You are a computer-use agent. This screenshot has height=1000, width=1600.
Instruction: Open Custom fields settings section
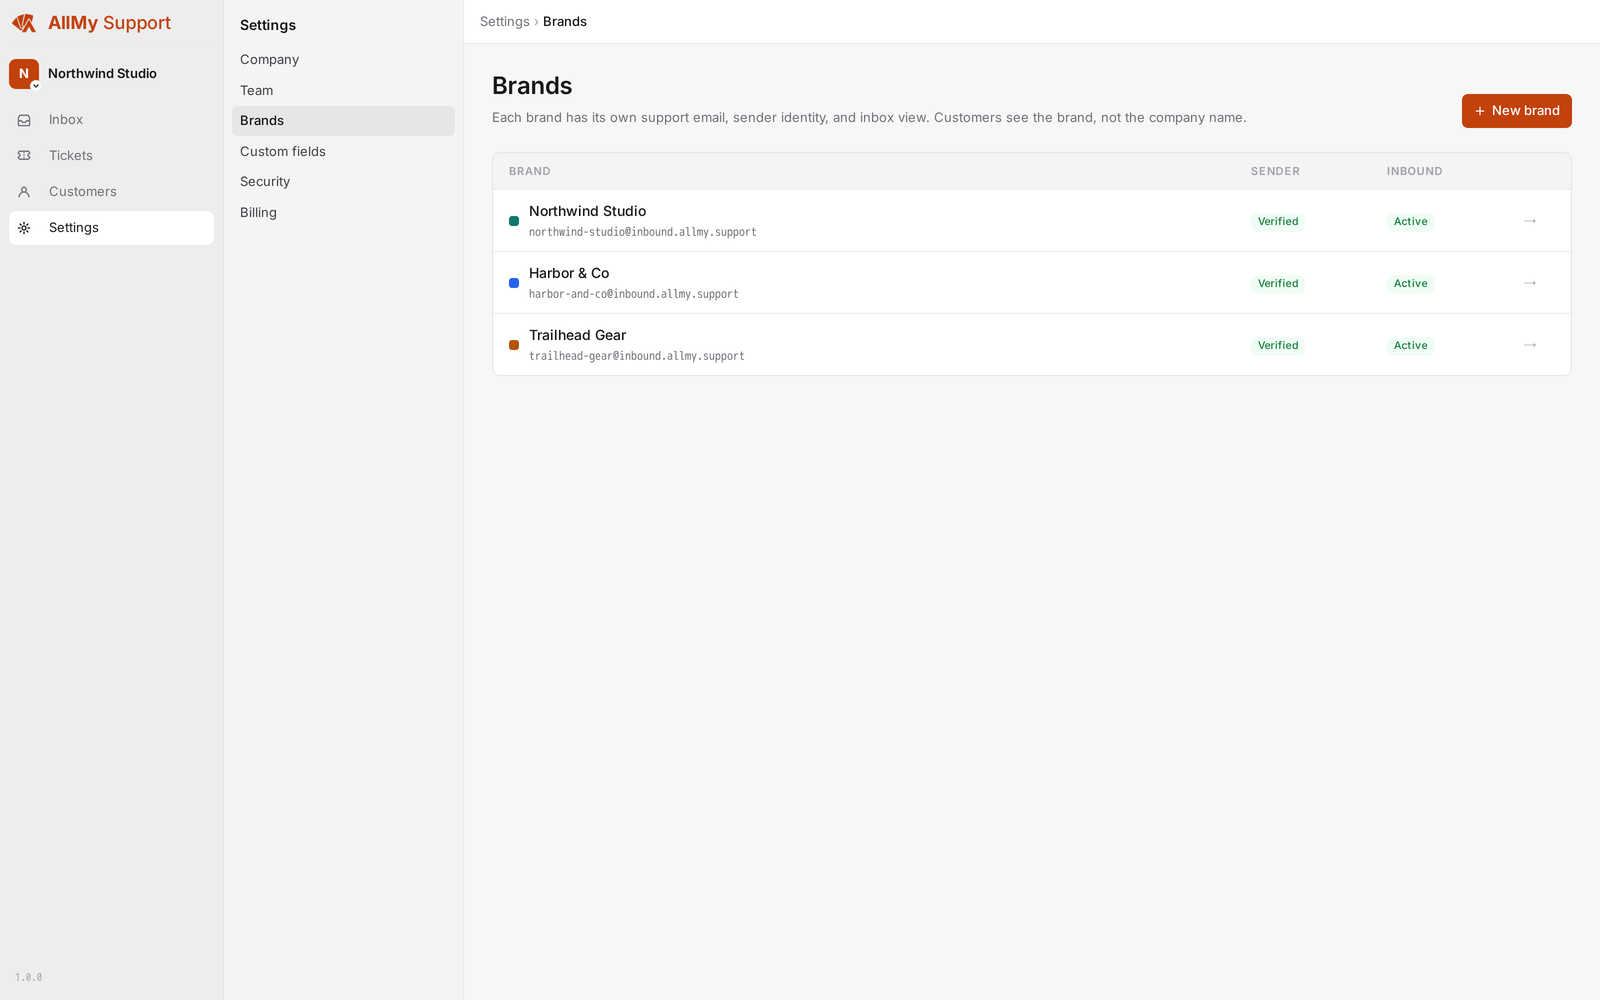coord(343,152)
